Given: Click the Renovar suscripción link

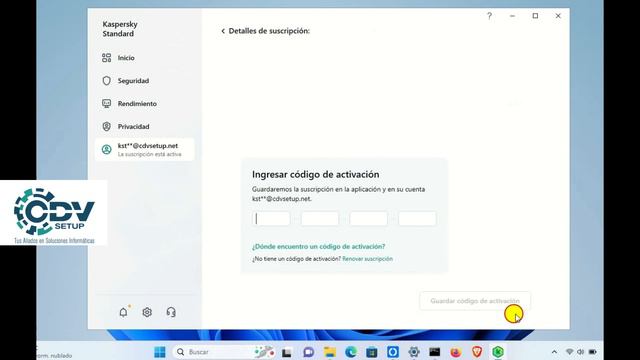Looking at the screenshot, I should coord(367,259).
